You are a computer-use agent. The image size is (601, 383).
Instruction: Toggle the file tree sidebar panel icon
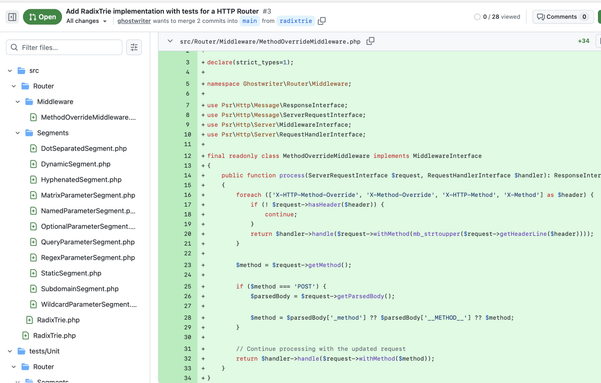pyautogui.click(x=12, y=17)
